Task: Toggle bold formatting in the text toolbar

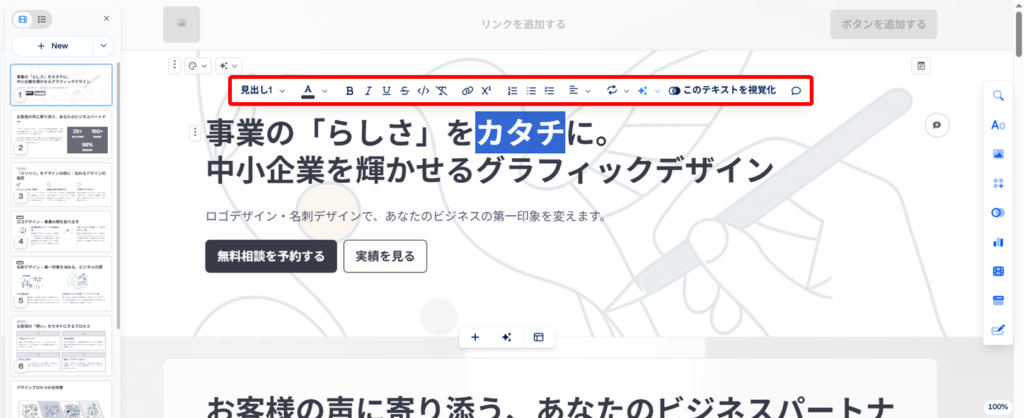Action: pyautogui.click(x=350, y=91)
